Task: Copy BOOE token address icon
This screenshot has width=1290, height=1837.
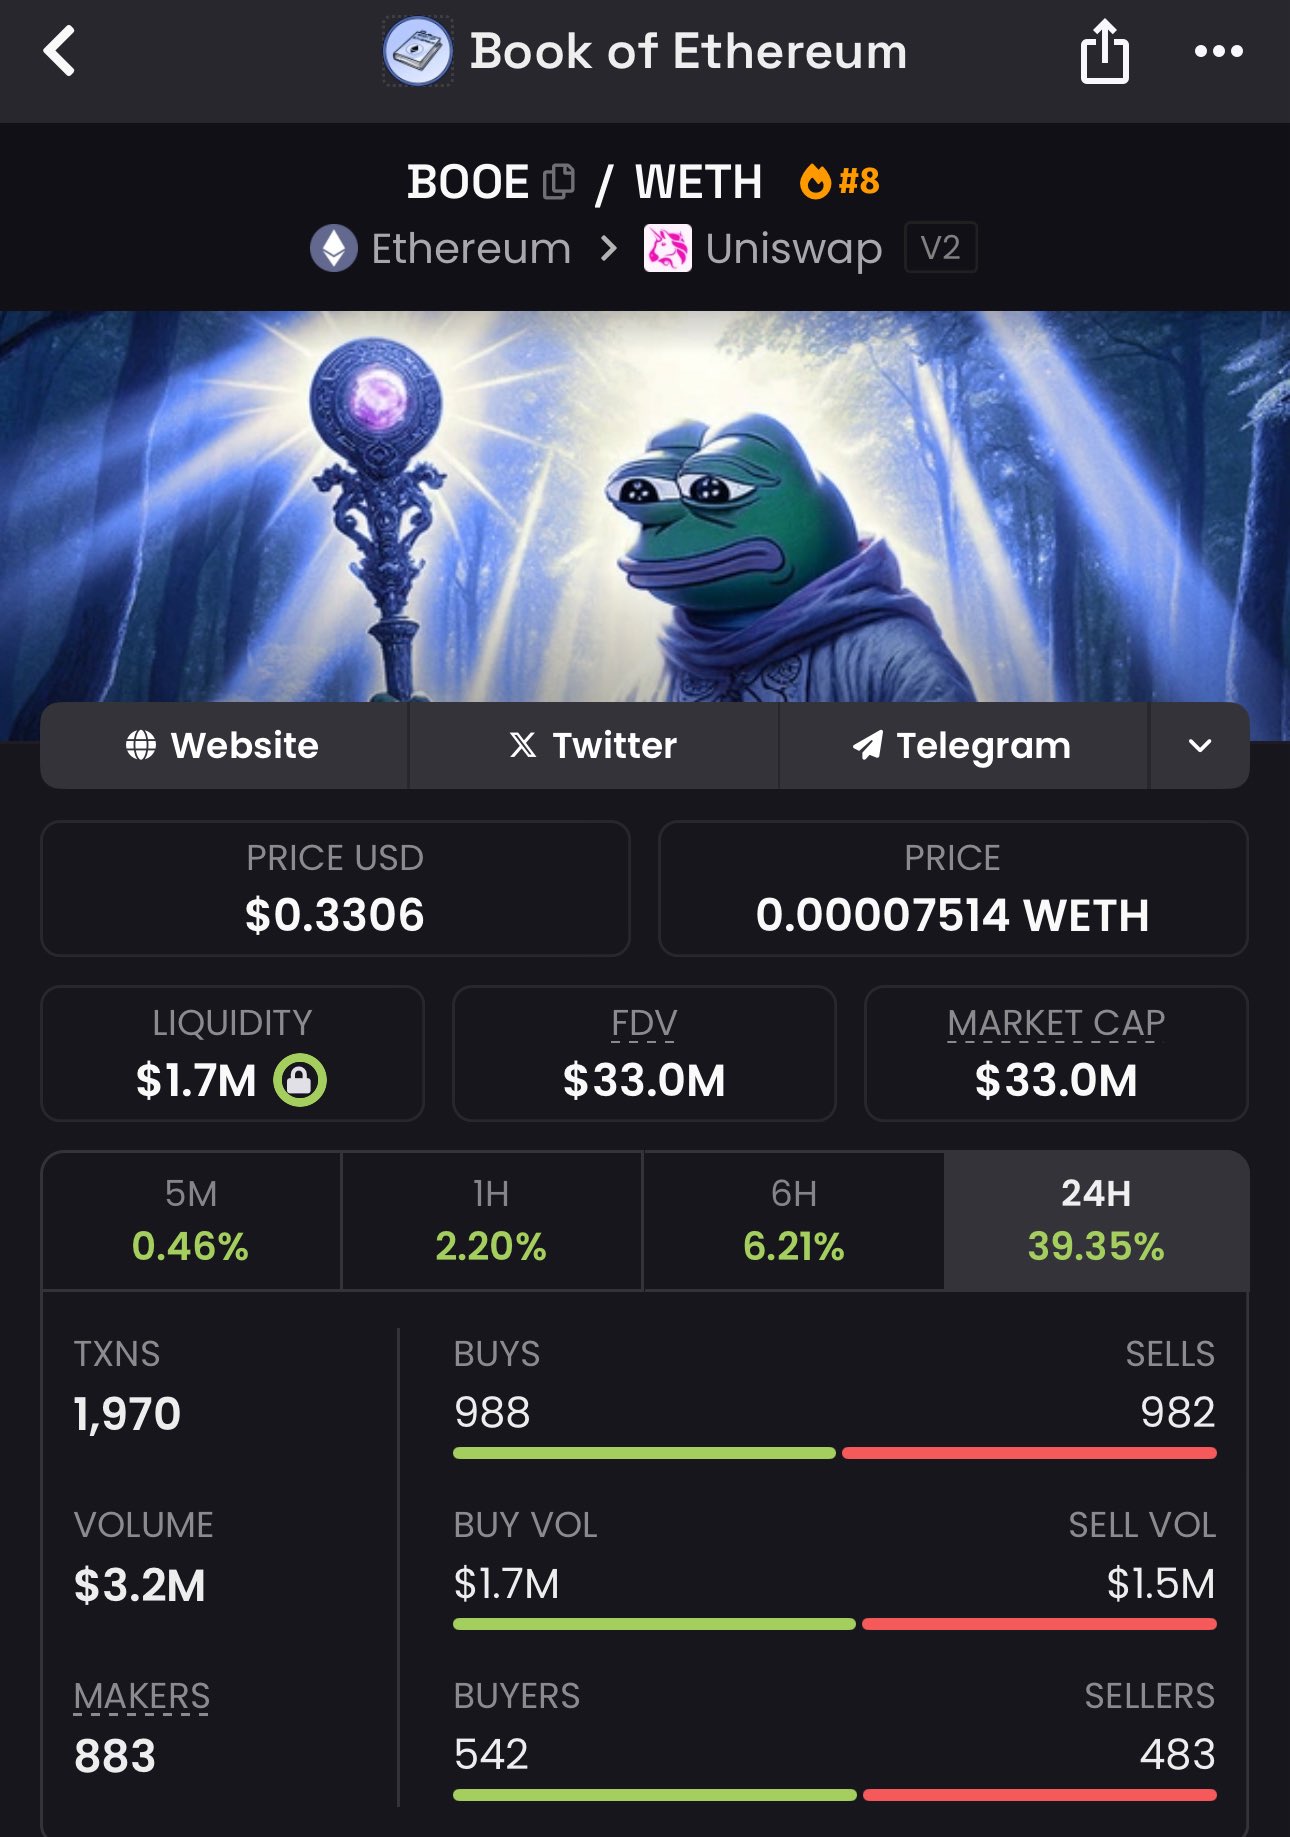Action: [x=558, y=182]
